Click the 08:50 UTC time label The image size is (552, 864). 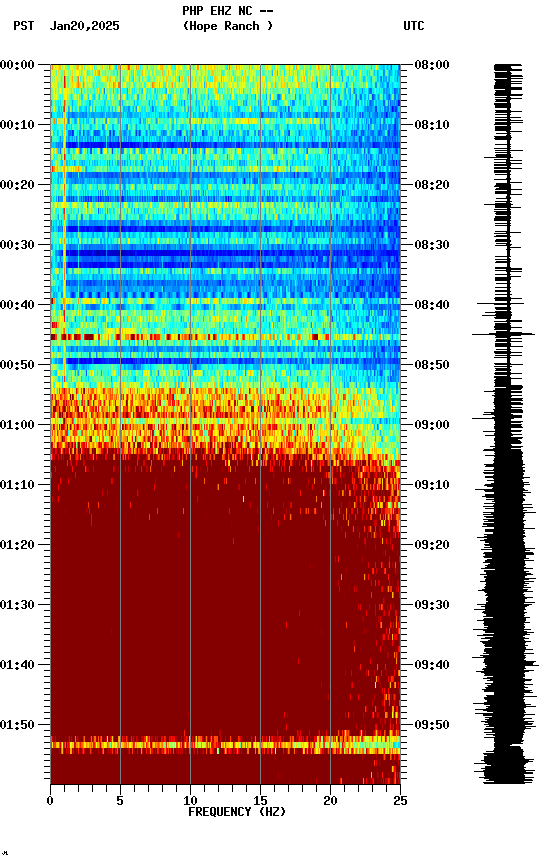coord(432,365)
